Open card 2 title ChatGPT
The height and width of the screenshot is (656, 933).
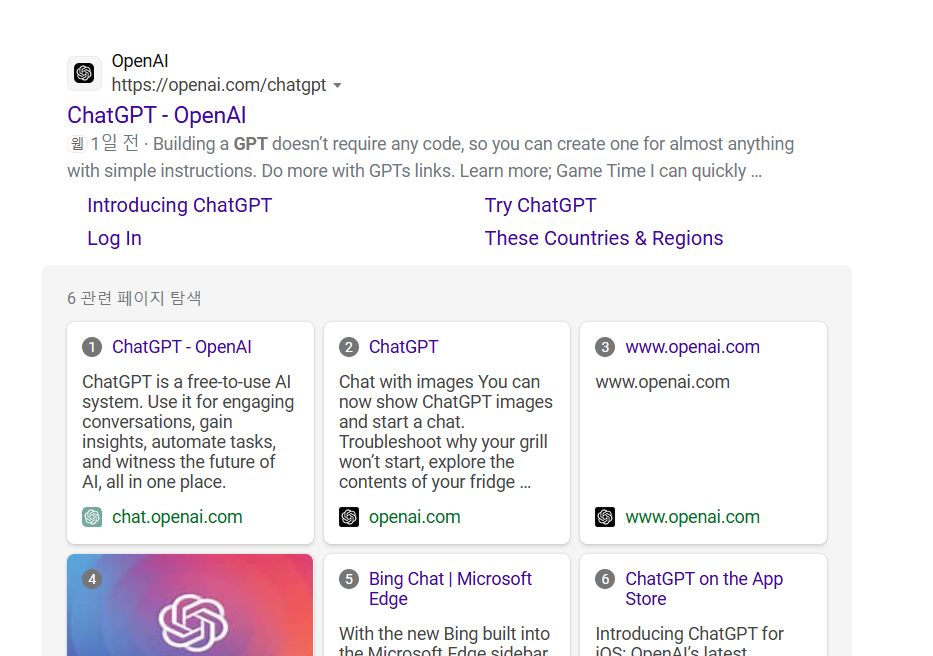point(403,346)
